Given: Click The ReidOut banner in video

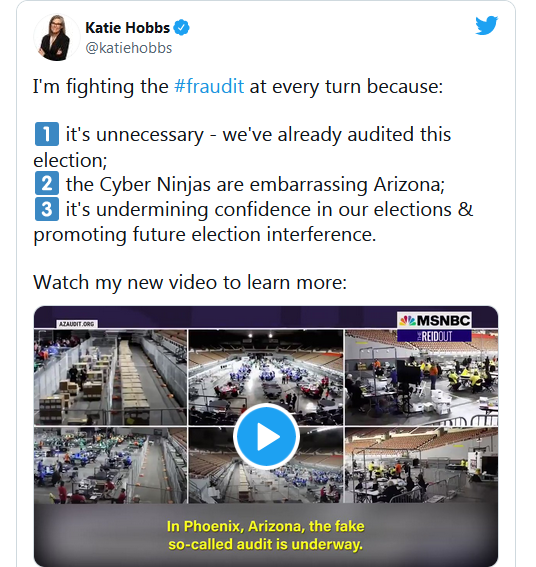Looking at the screenshot, I should point(434,336).
